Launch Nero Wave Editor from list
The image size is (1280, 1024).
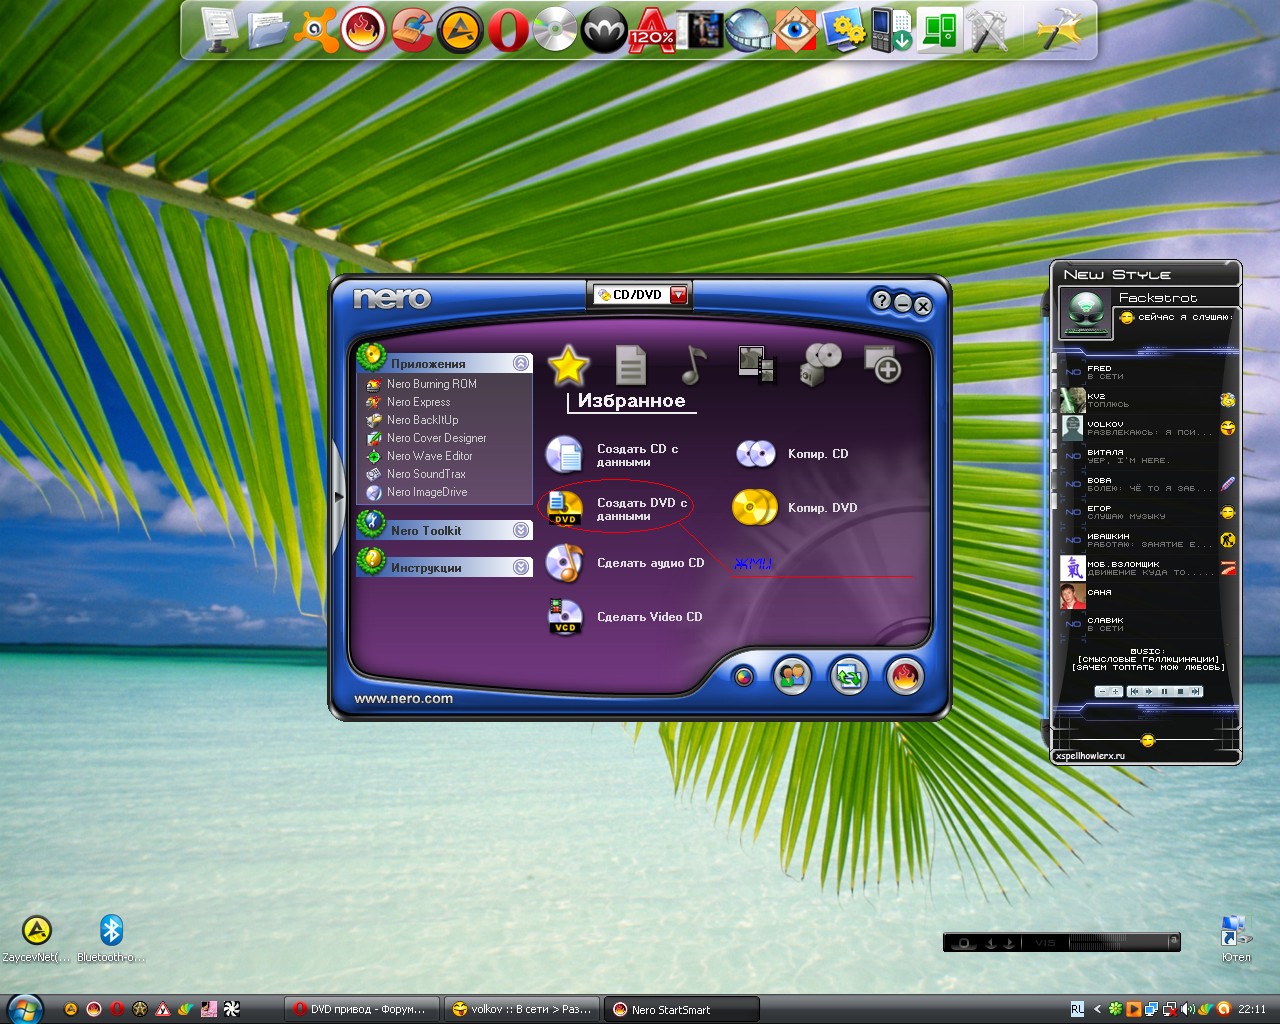pos(429,456)
